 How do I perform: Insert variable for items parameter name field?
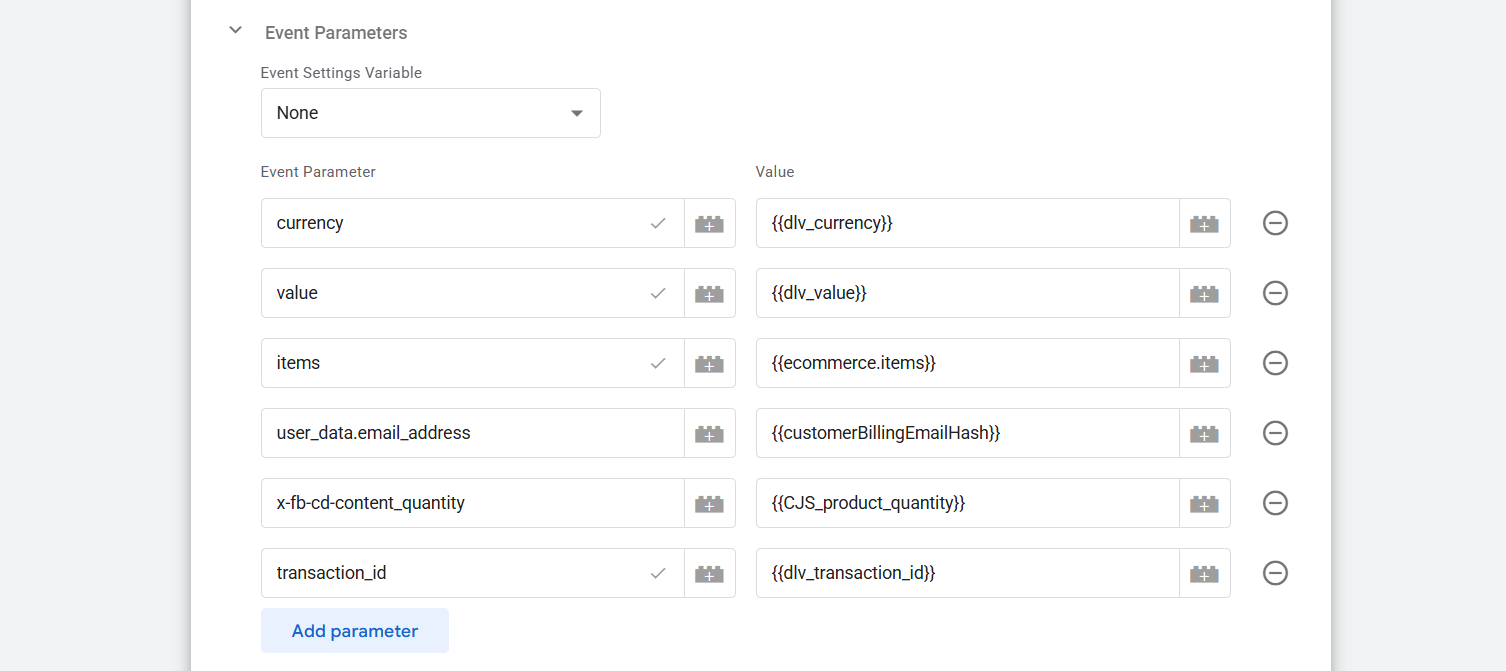[709, 363]
